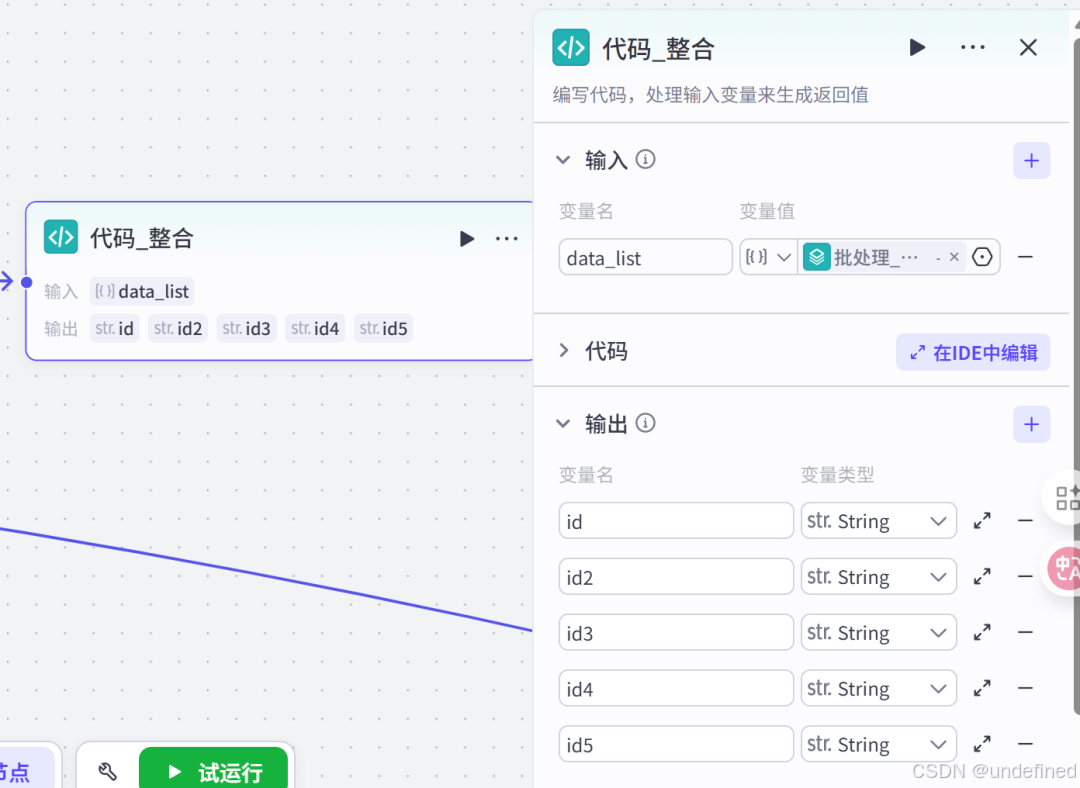Viewport: 1080px width, 788px height.
Task: Delete the id3 output row
Action: tap(1026, 632)
